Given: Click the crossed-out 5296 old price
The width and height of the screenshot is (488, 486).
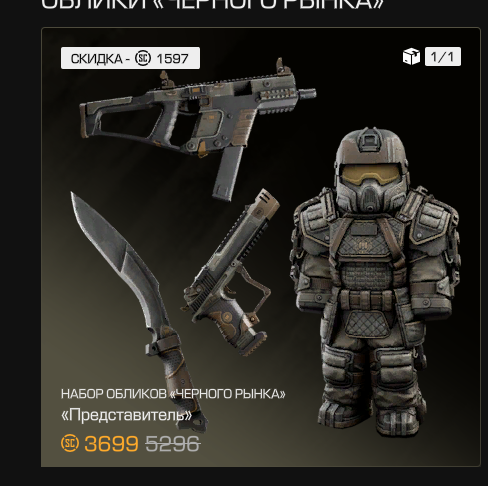Looking at the screenshot, I should (x=173, y=444).
